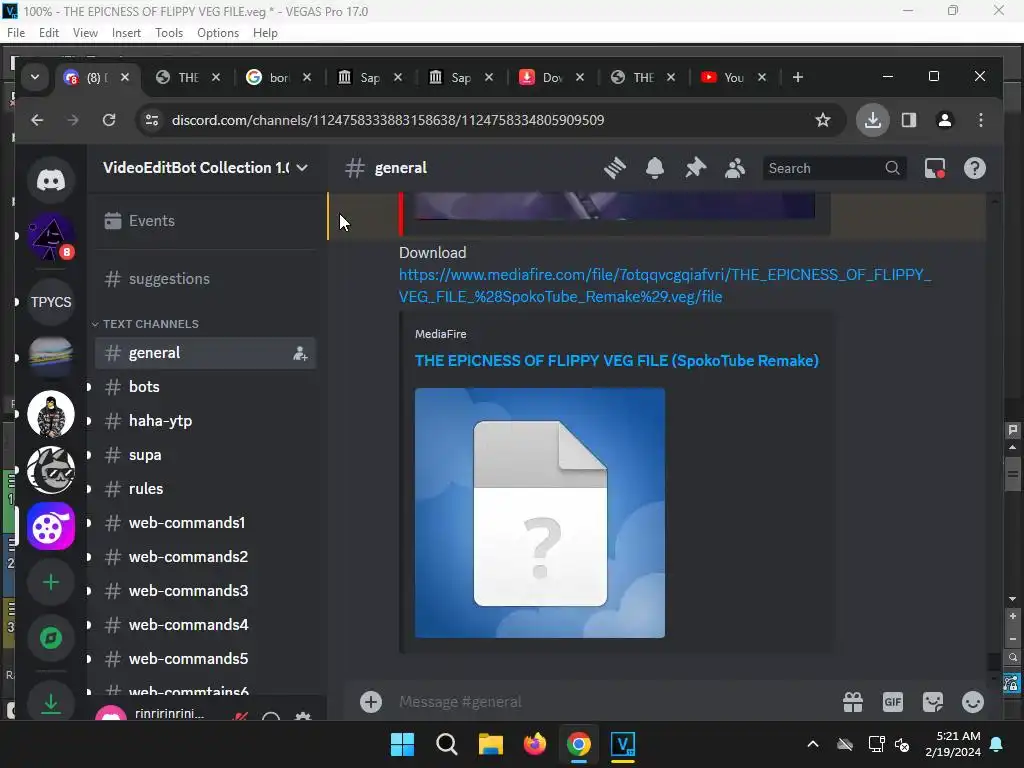The image size is (1024, 768).
Task: Open taskbar clock showing 5:21 AM
Action: [x=953, y=744]
